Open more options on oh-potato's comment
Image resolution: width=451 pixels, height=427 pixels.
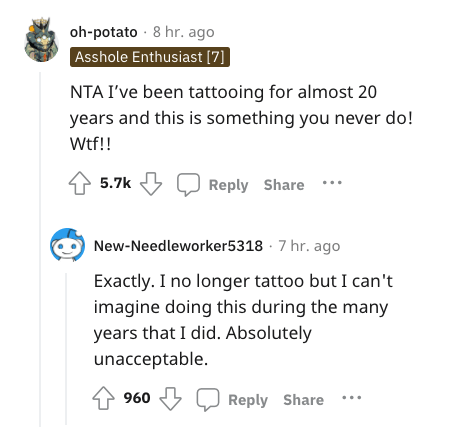coord(332,183)
